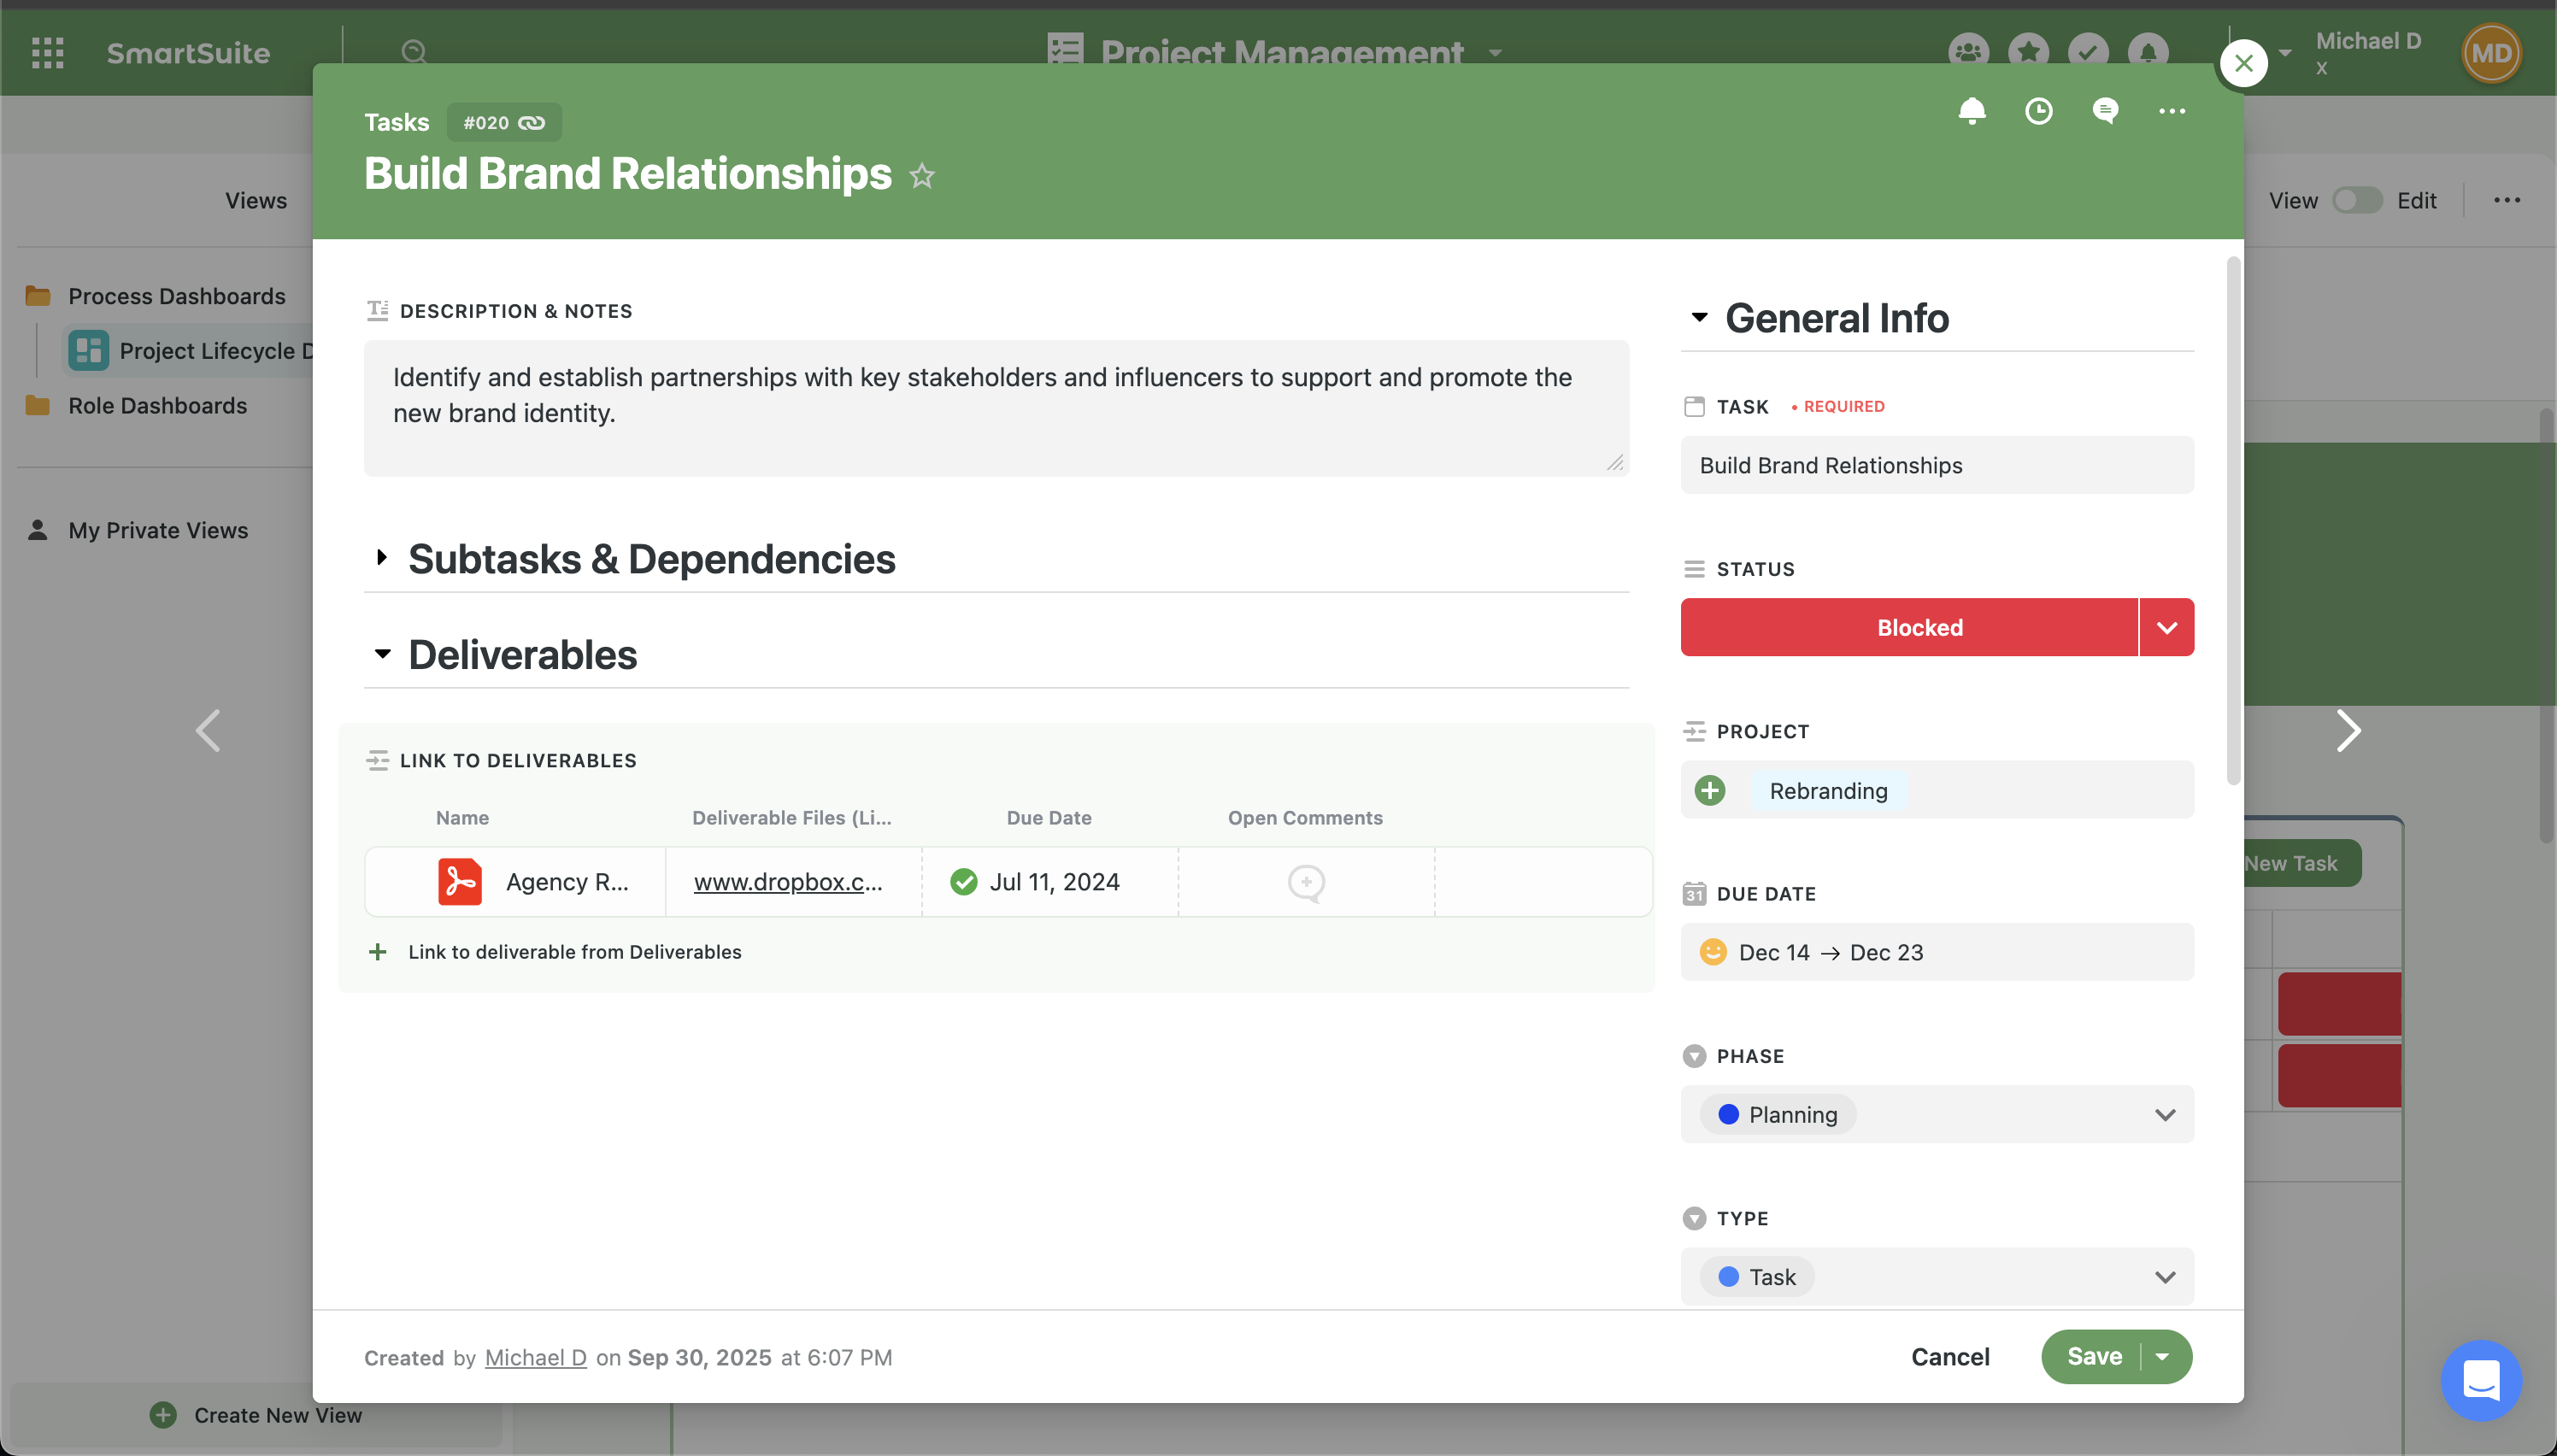Click the reminder bell icon in record header
The height and width of the screenshot is (1456, 2557).
[x=1971, y=111]
